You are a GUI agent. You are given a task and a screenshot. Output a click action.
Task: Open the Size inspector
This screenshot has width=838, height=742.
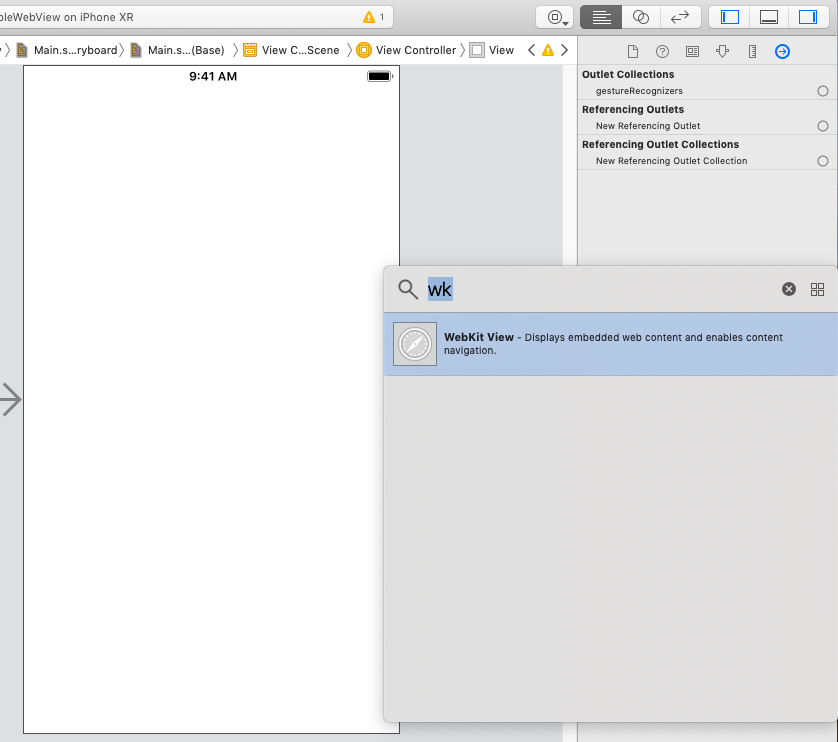point(752,51)
